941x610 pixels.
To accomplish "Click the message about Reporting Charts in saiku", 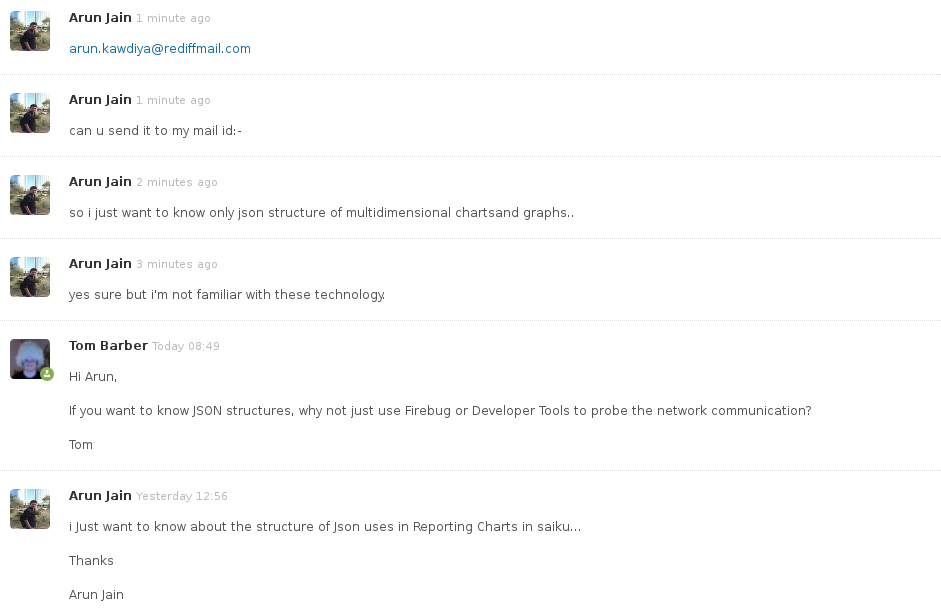I will coord(325,527).
